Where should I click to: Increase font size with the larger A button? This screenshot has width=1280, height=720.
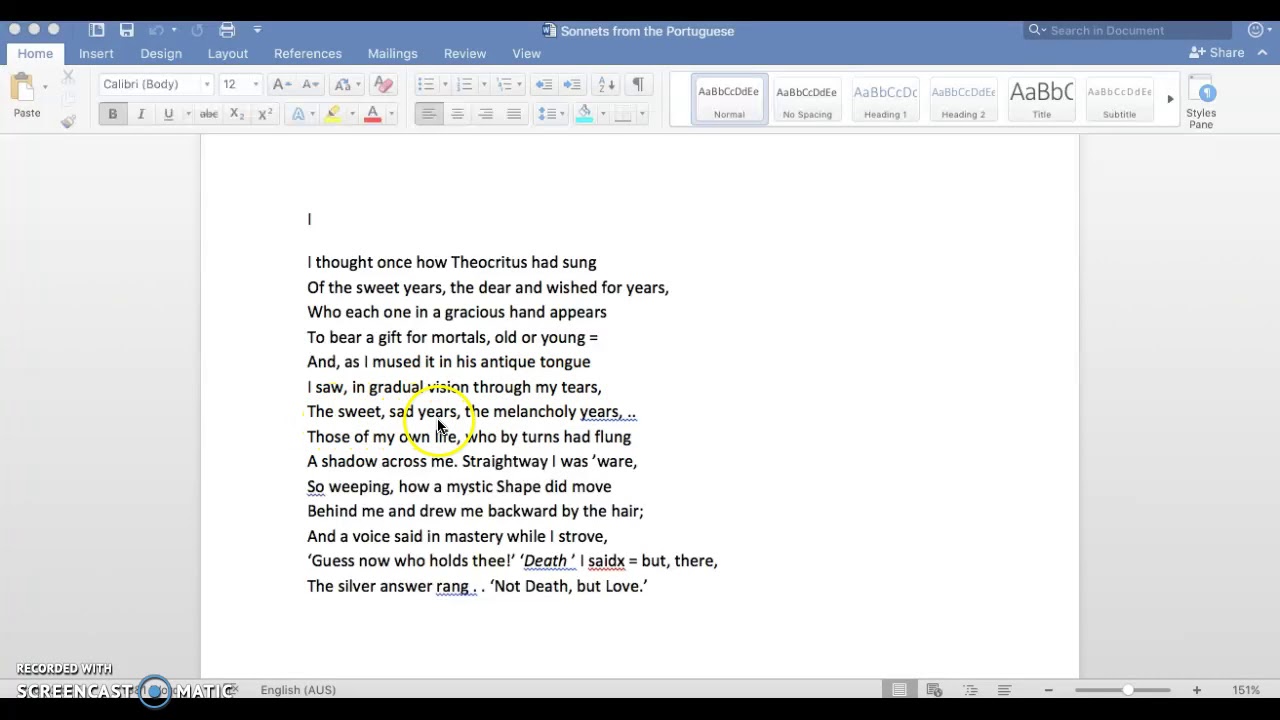282,84
